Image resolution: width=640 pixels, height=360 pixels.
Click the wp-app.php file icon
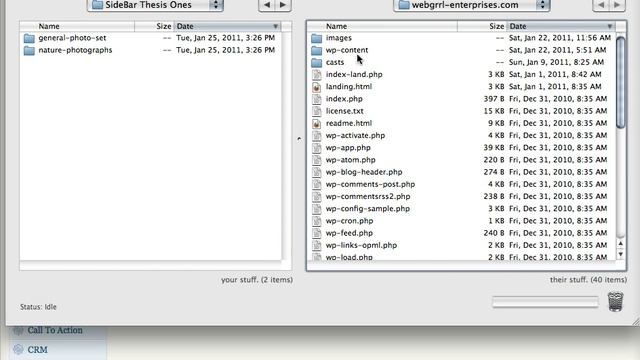point(316,148)
